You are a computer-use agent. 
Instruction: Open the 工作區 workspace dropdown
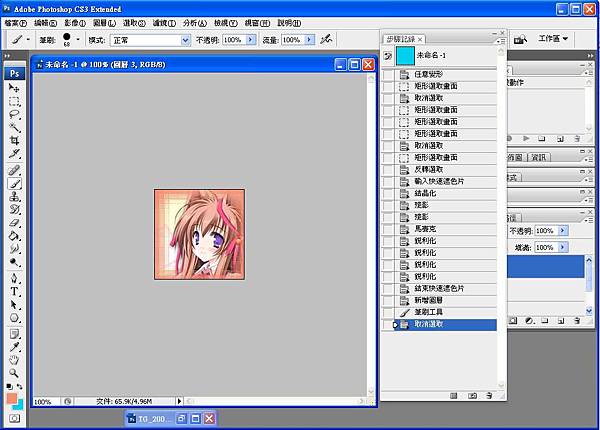(x=553, y=39)
